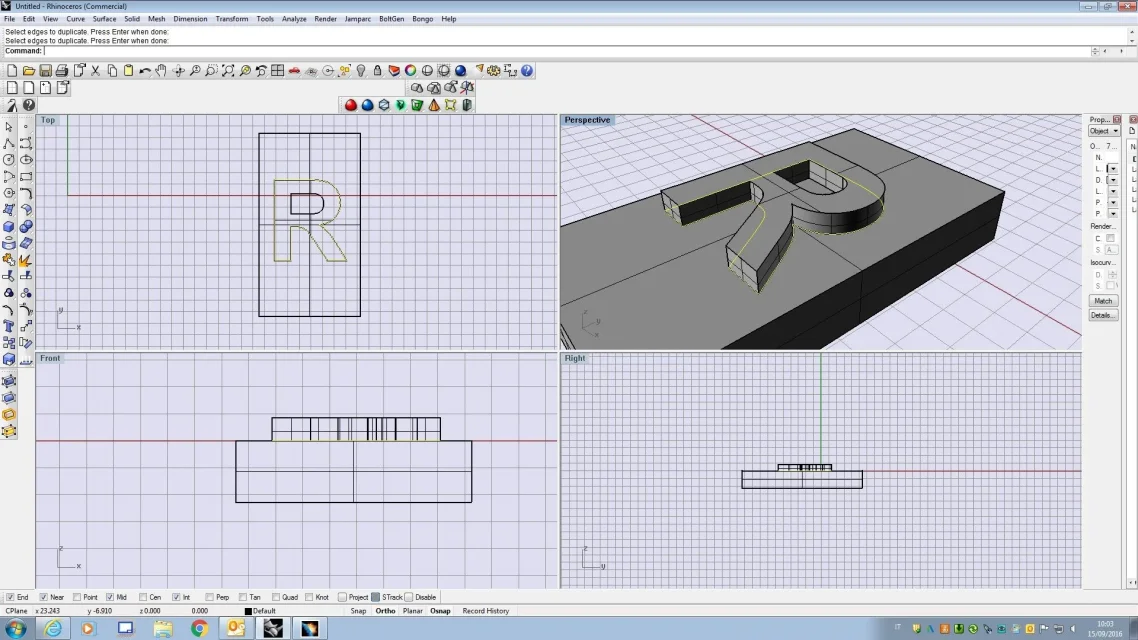
Task: Click the Undo arrow icon
Action: (145, 71)
